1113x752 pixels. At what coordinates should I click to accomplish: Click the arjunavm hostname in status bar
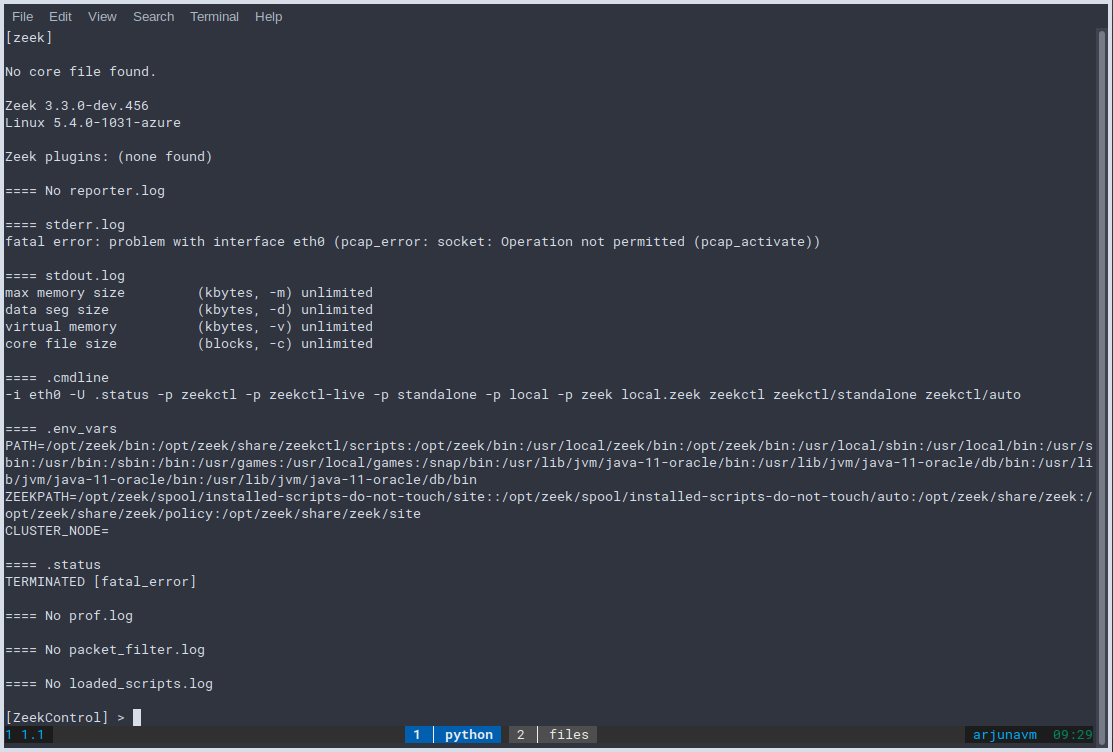[1004, 734]
